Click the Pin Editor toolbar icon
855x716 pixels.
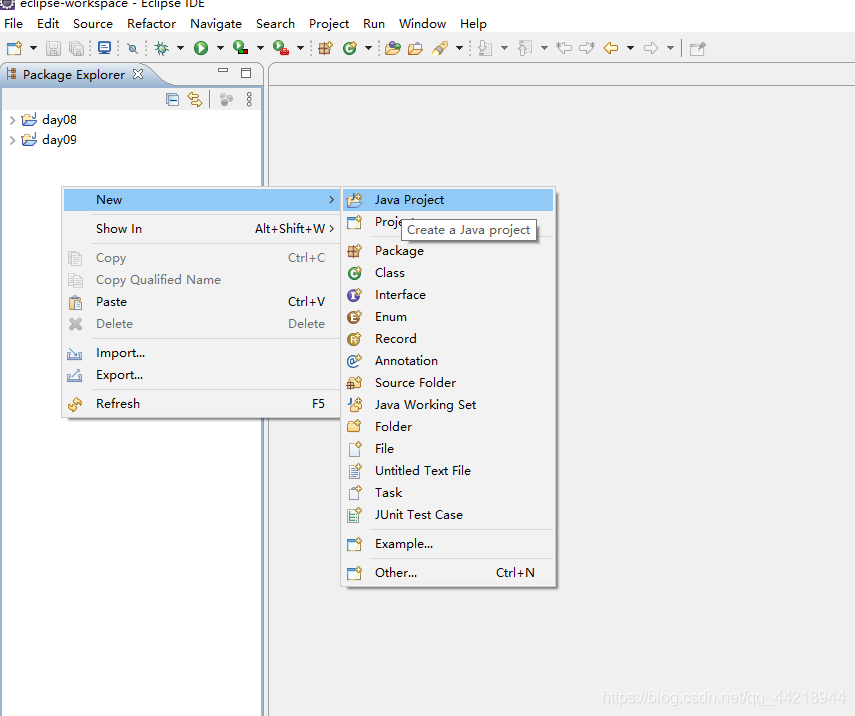(x=698, y=49)
